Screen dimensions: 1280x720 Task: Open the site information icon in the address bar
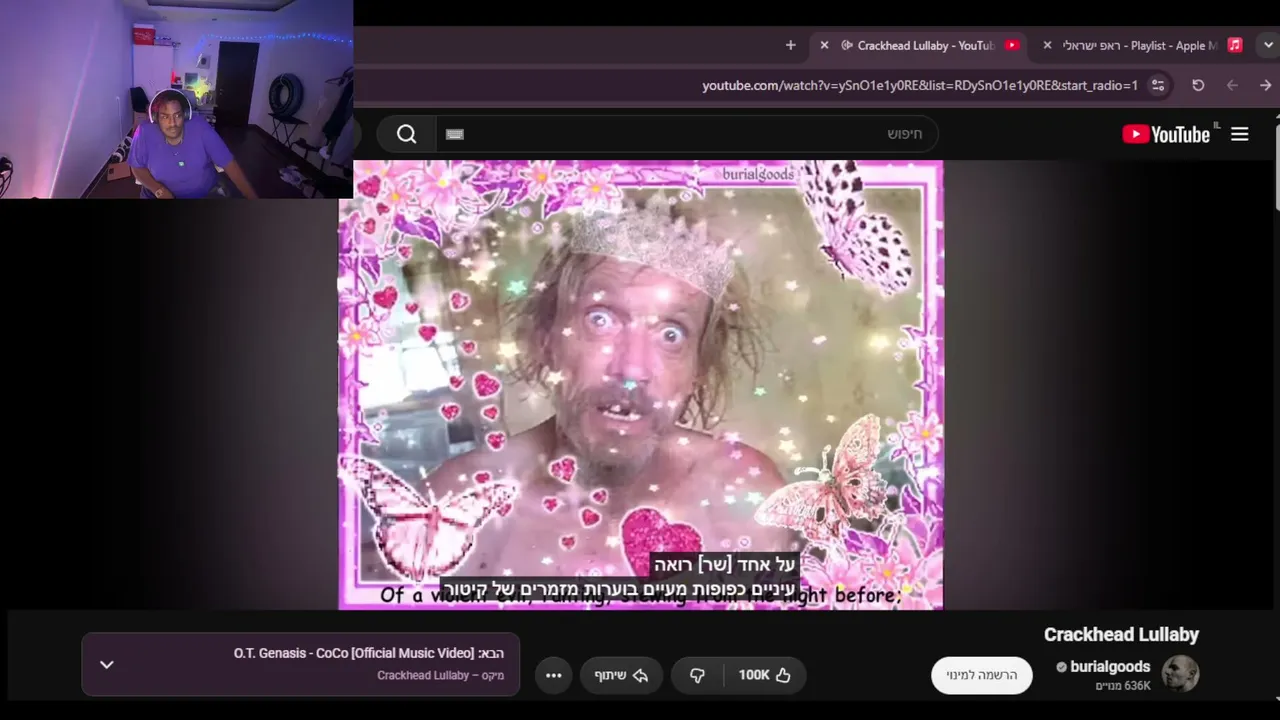point(1158,85)
